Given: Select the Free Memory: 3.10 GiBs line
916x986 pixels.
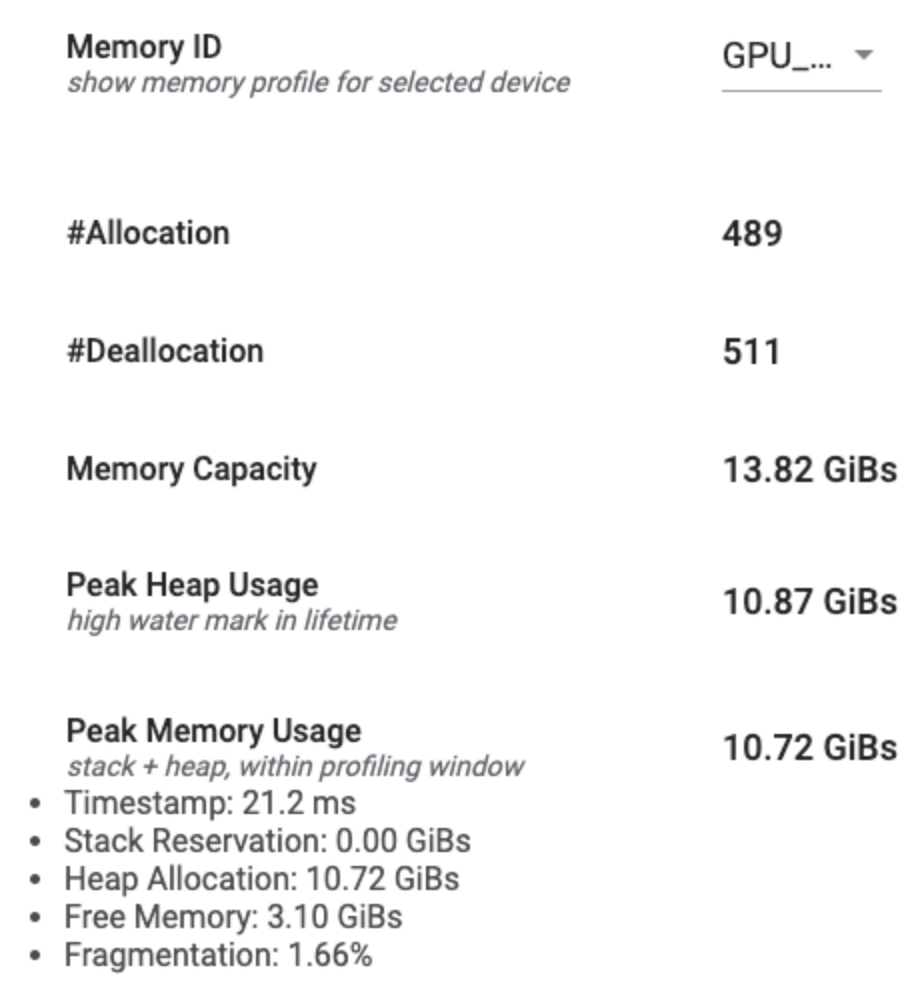Looking at the screenshot, I should [233, 916].
